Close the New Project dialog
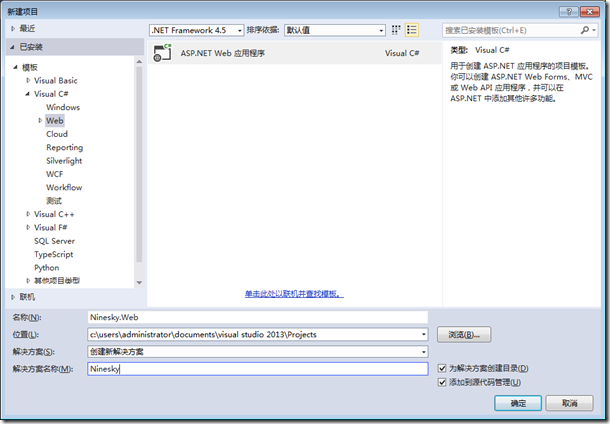The width and height of the screenshot is (610, 424). [x=591, y=8]
